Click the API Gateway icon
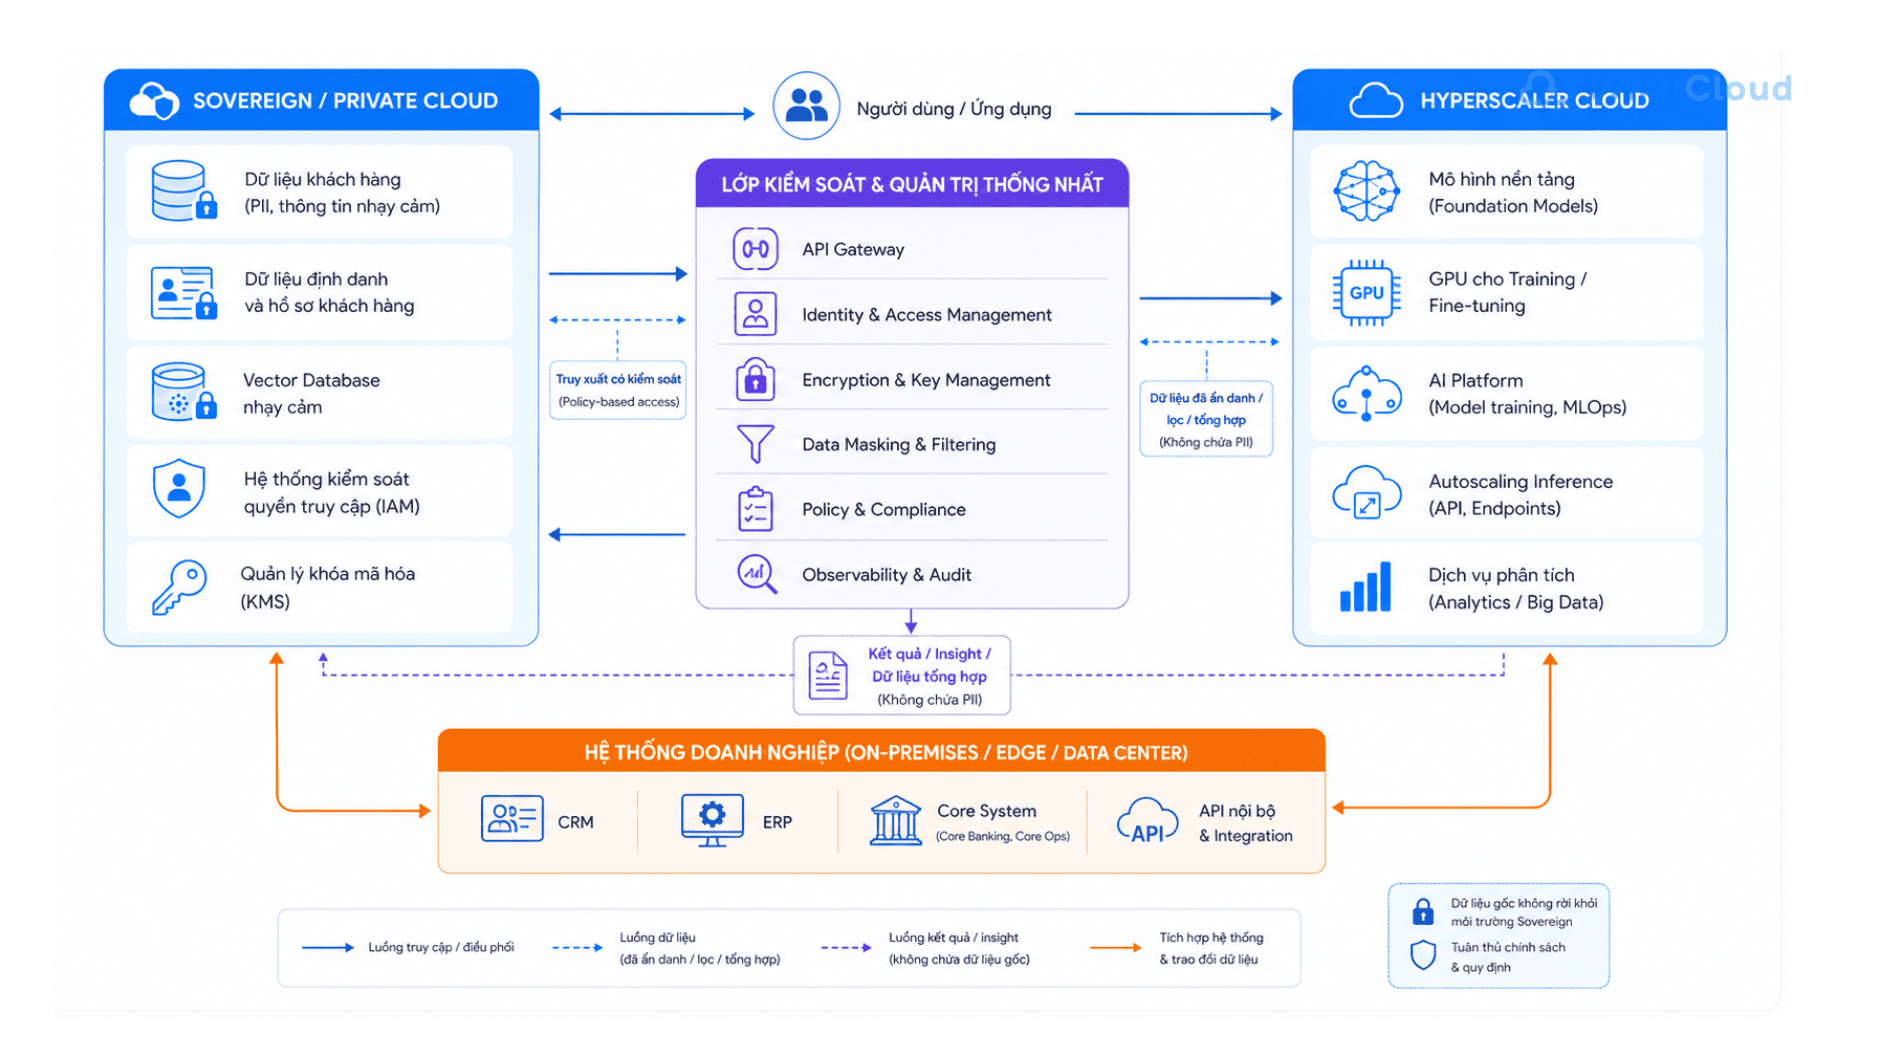This screenshot has width=1896, height=1050. (755, 249)
